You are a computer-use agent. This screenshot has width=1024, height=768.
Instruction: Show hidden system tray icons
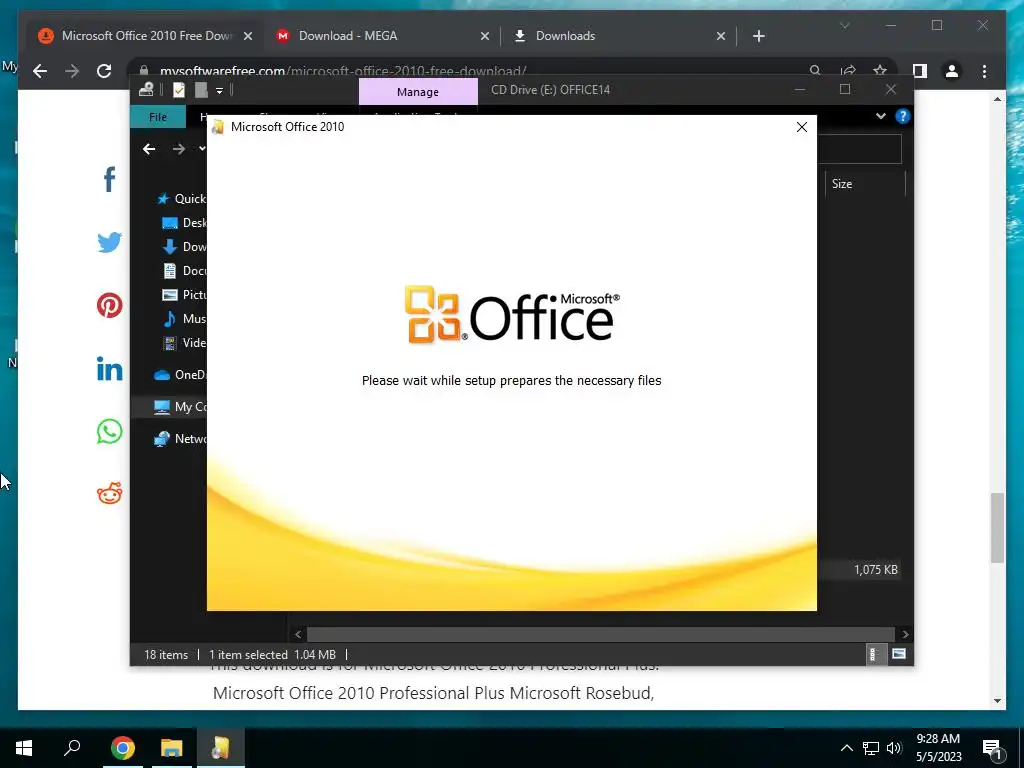846,748
